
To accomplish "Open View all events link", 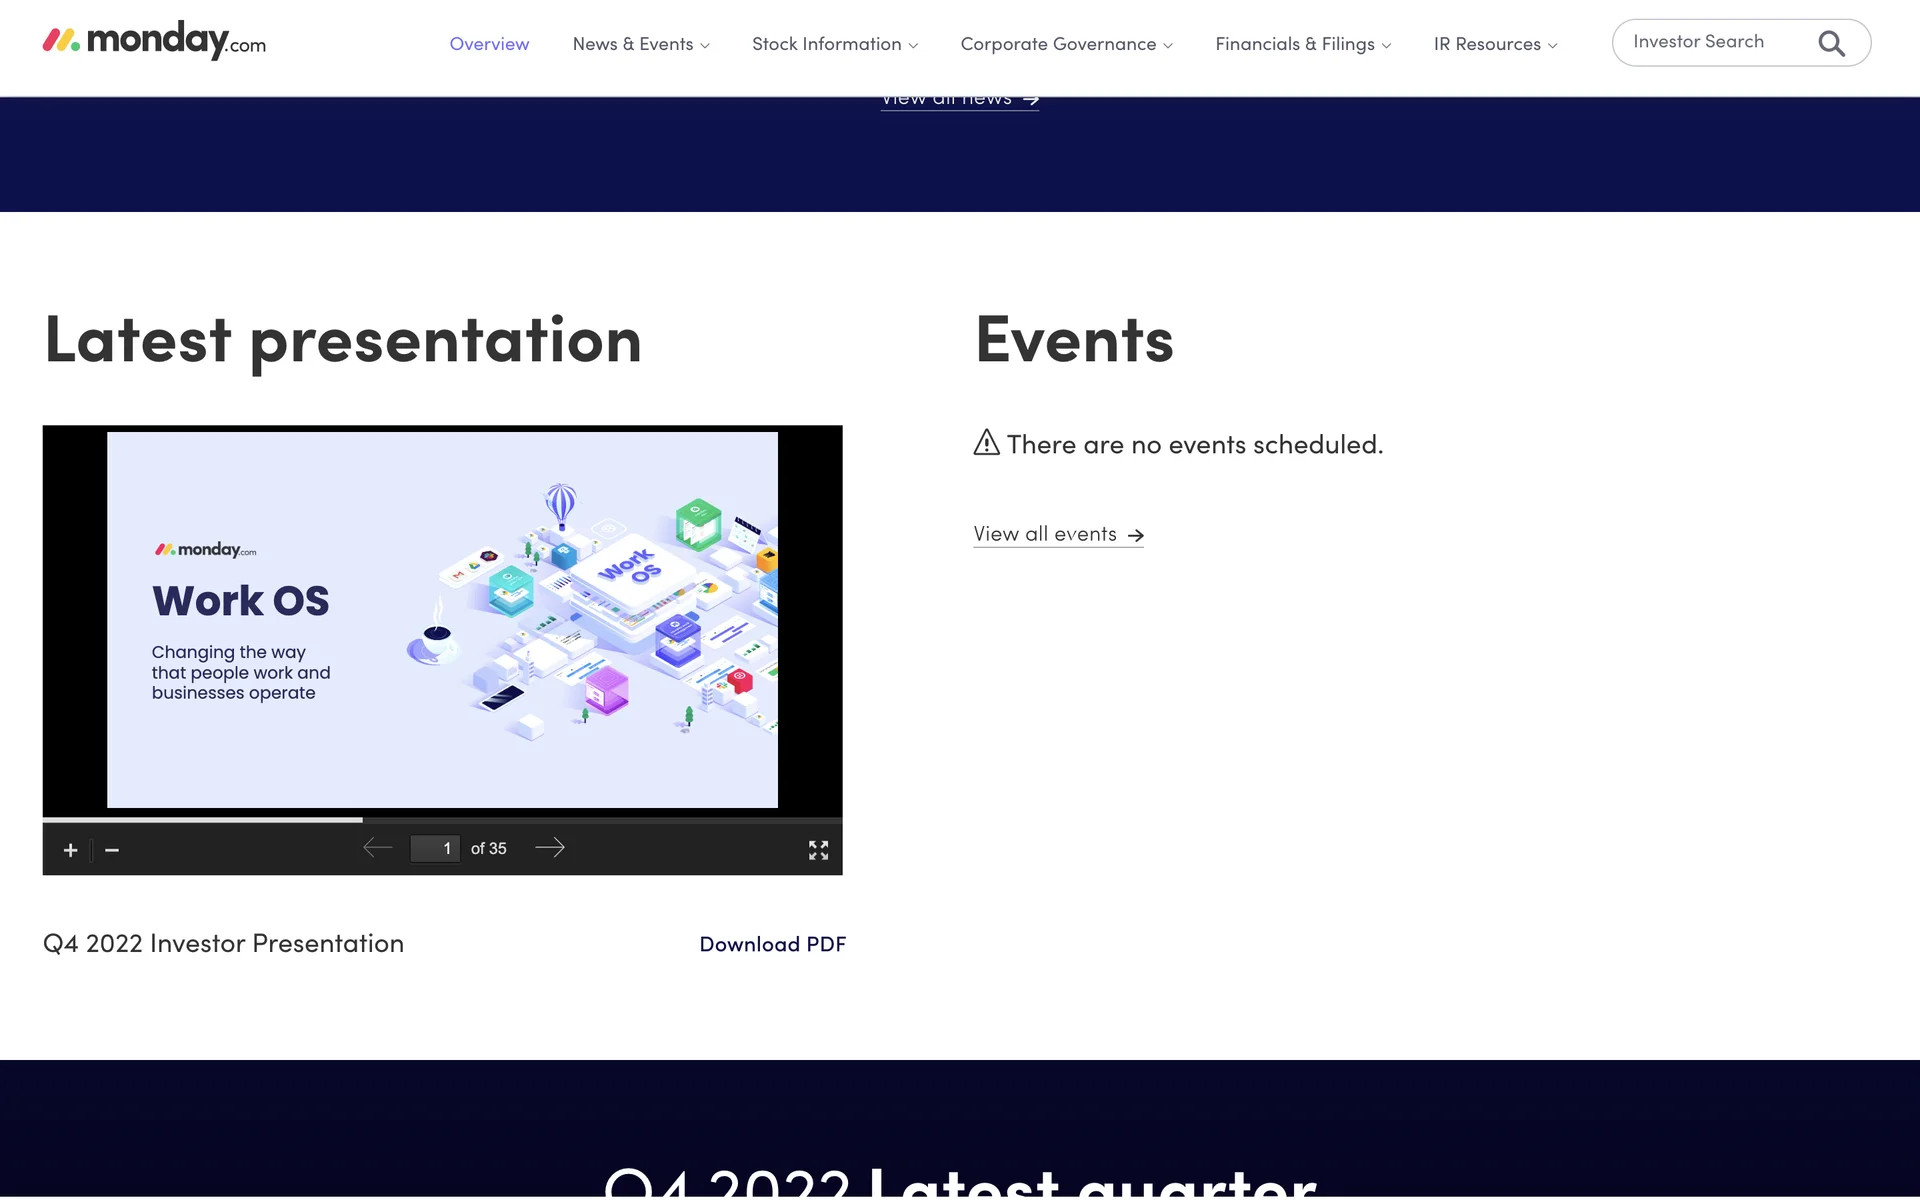I will [1045, 534].
